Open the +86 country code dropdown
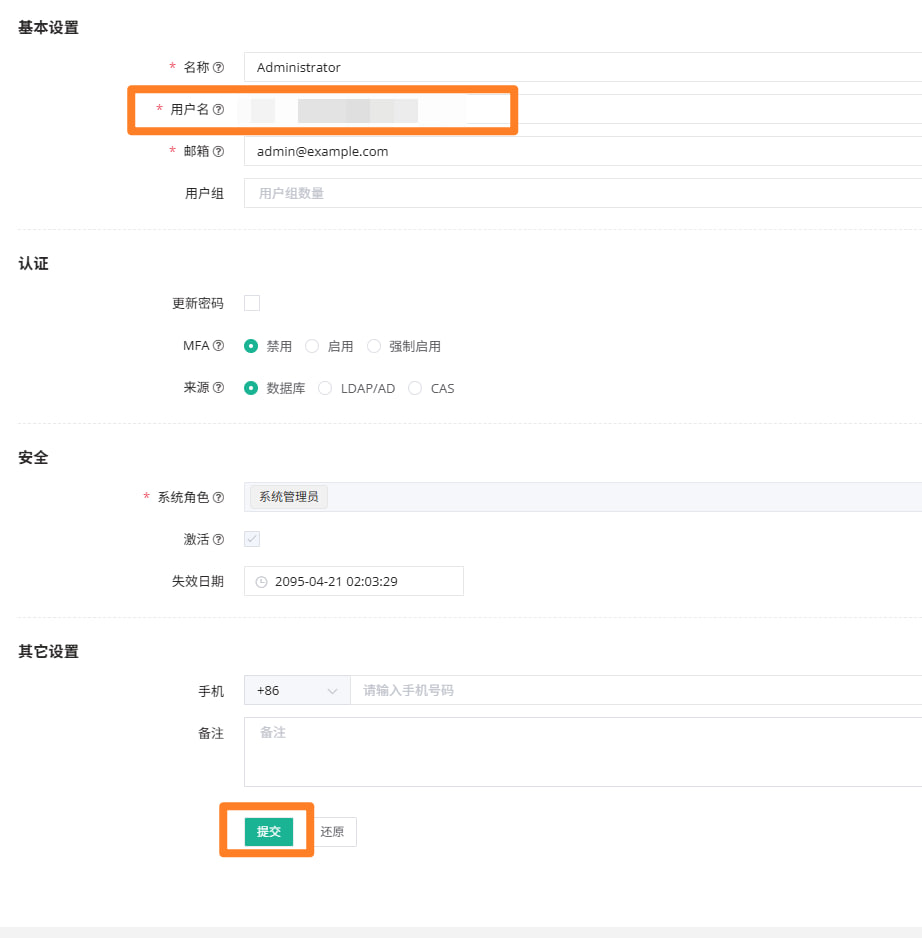 297,690
